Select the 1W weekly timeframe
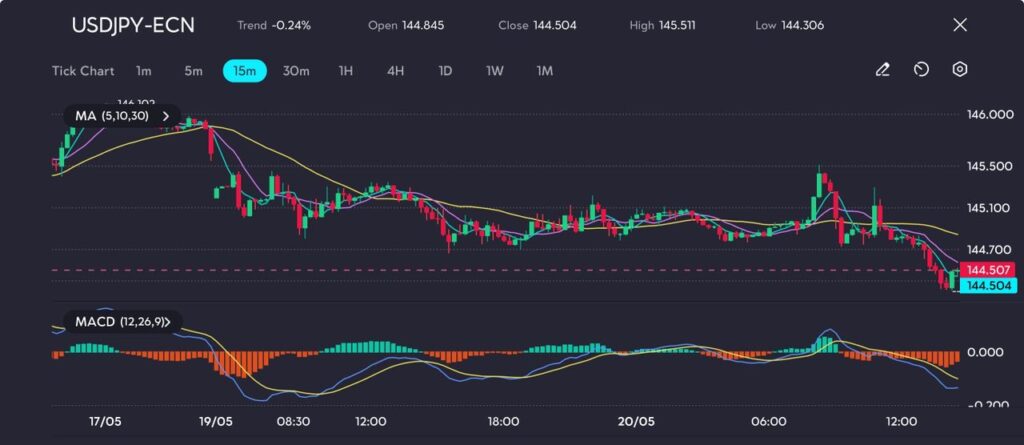The image size is (1024, 445). click(x=495, y=71)
